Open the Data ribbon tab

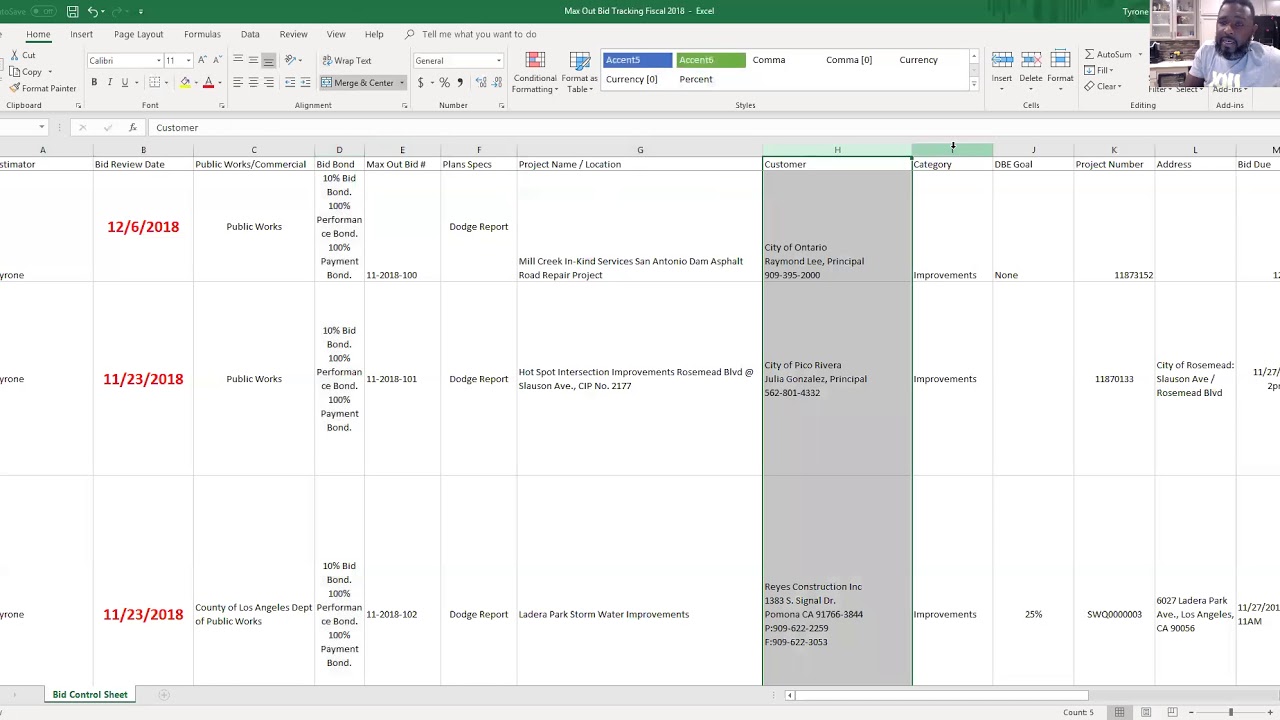click(250, 34)
